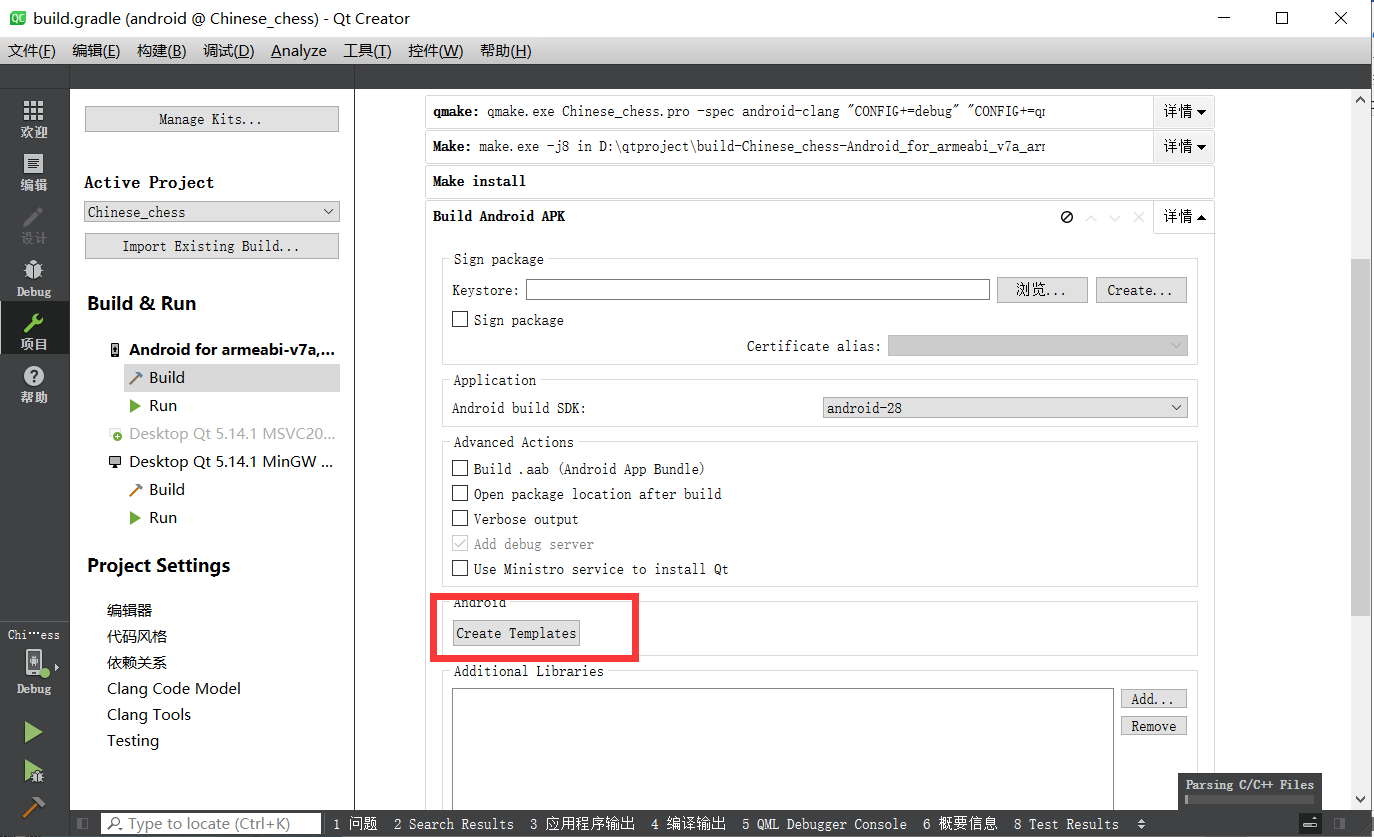Open the 工具(T) menu
The image size is (1374, 837).
coord(369,50)
